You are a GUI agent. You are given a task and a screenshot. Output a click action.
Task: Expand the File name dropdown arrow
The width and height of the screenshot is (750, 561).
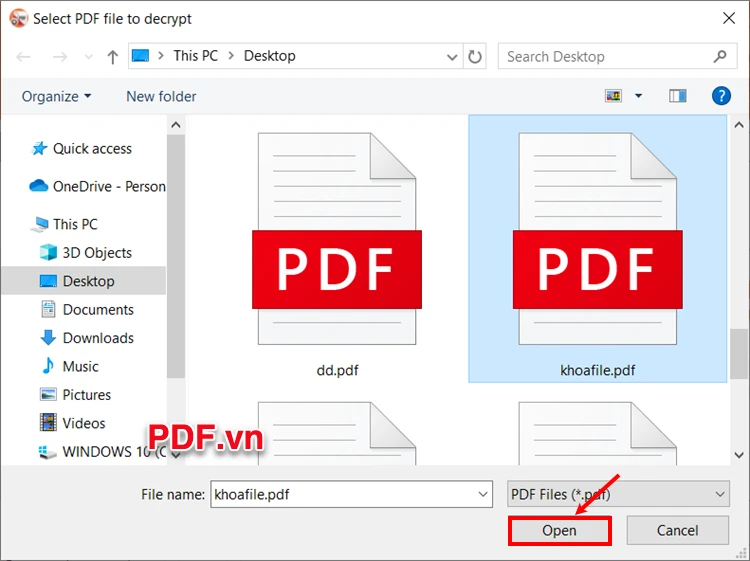pos(483,494)
